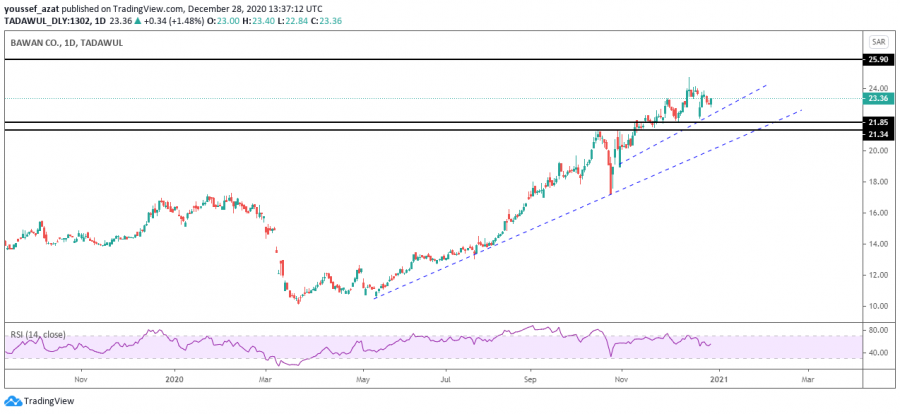Viewport: 900px width, 414px height.
Task: Click the SAR currency label
Action: click(x=878, y=42)
